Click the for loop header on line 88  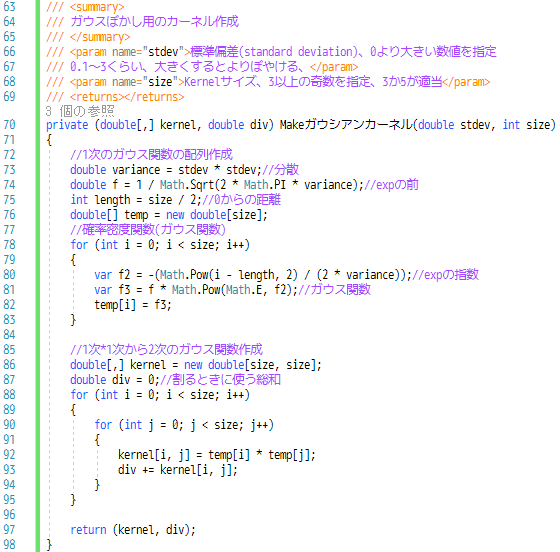(160, 395)
